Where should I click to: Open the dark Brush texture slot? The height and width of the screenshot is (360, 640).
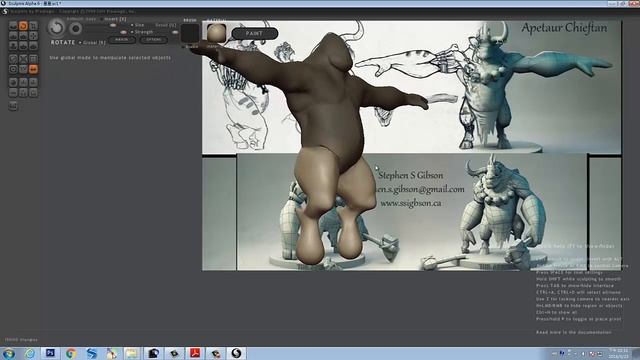[x=190, y=33]
